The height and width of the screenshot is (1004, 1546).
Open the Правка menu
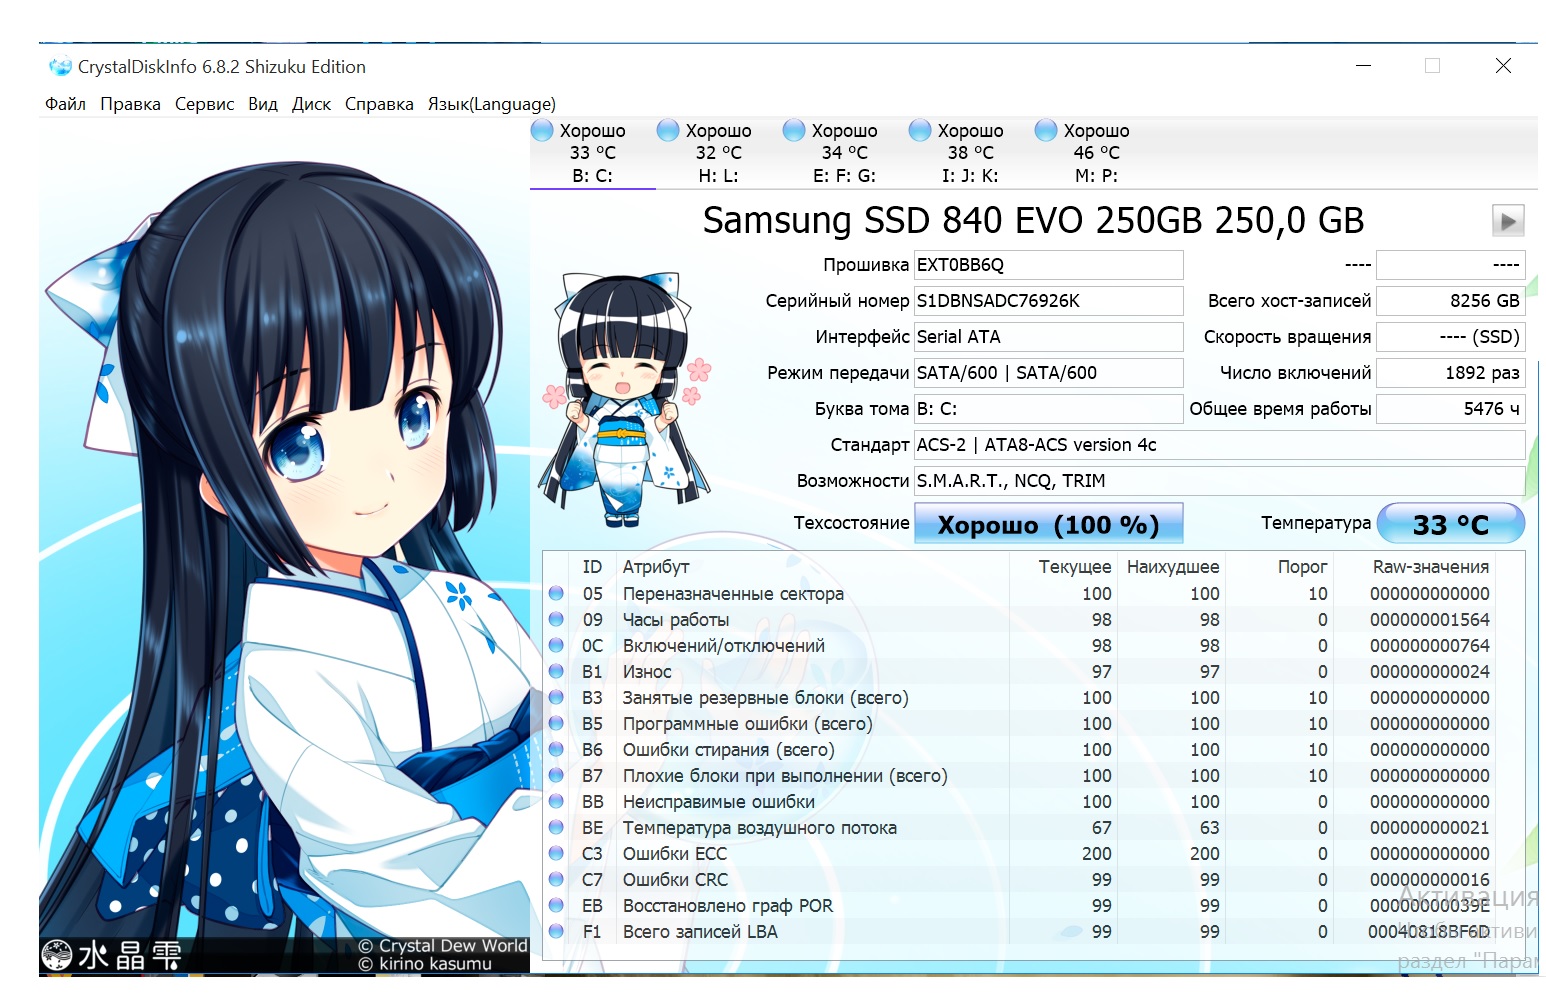coord(130,104)
